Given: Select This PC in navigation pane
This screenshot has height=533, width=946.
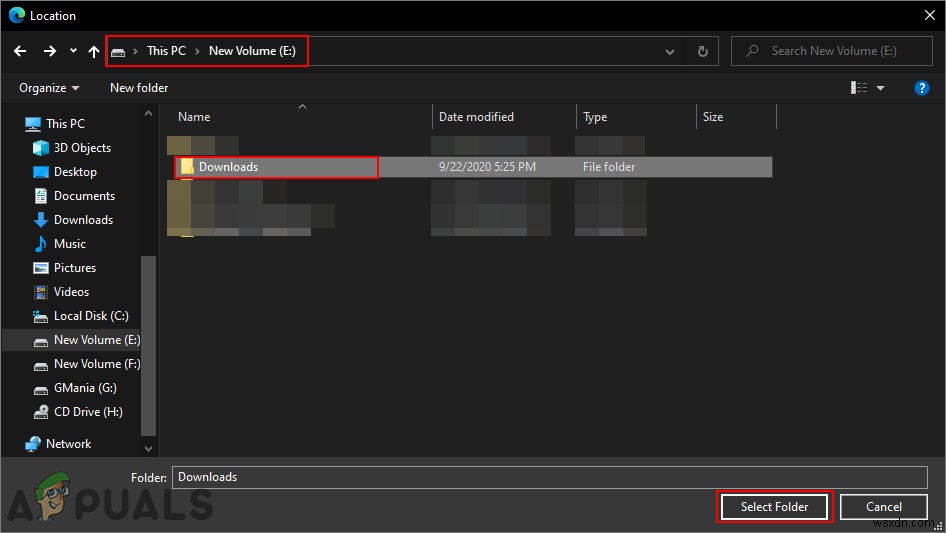Looking at the screenshot, I should pyautogui.click(x=65, y=124).
